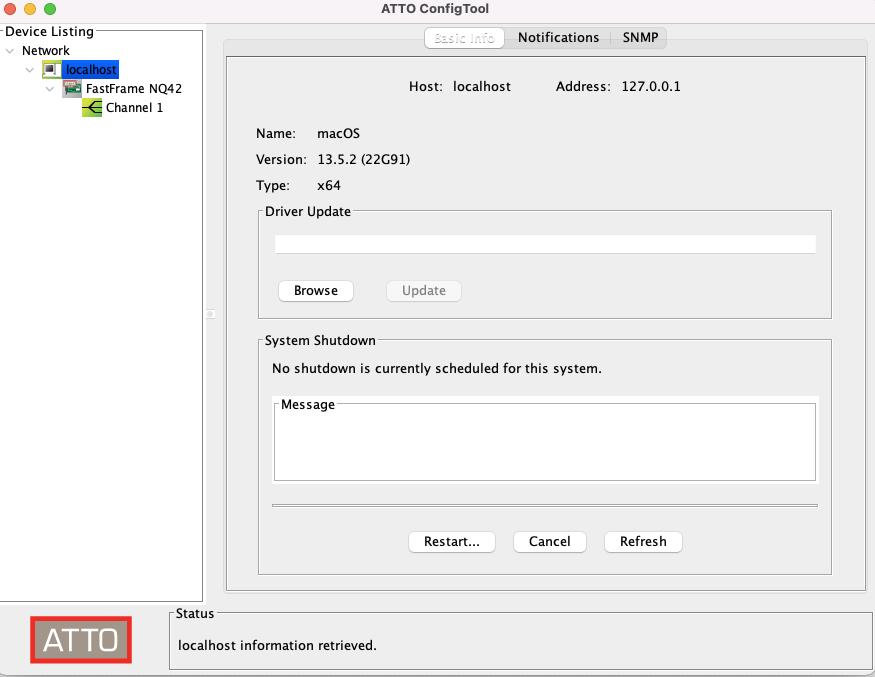Open the SNMP tab

click(x=640, y=38)
